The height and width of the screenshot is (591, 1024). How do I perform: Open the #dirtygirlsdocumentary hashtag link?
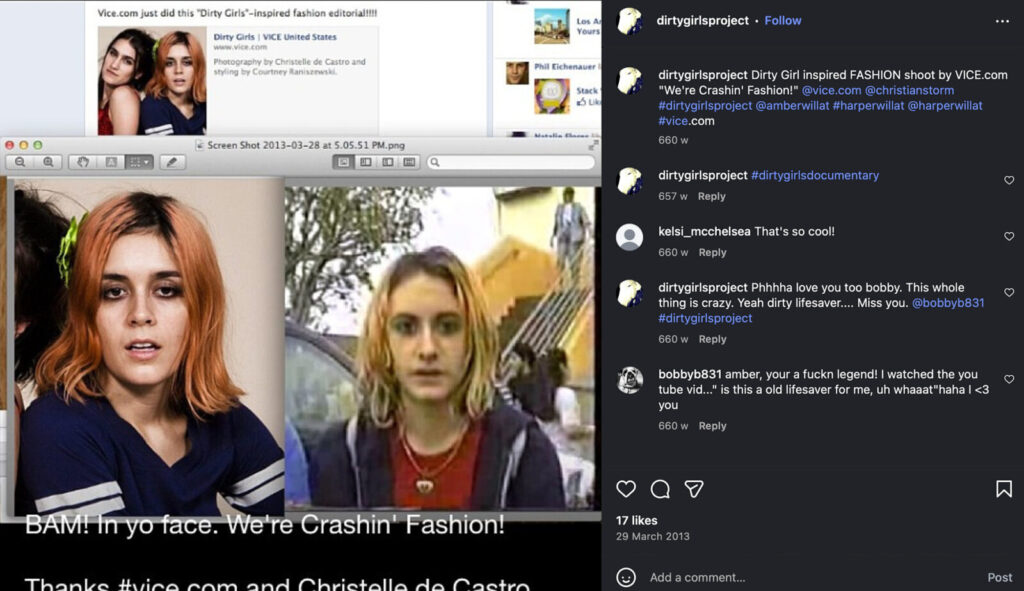click(x=815, y=175)
